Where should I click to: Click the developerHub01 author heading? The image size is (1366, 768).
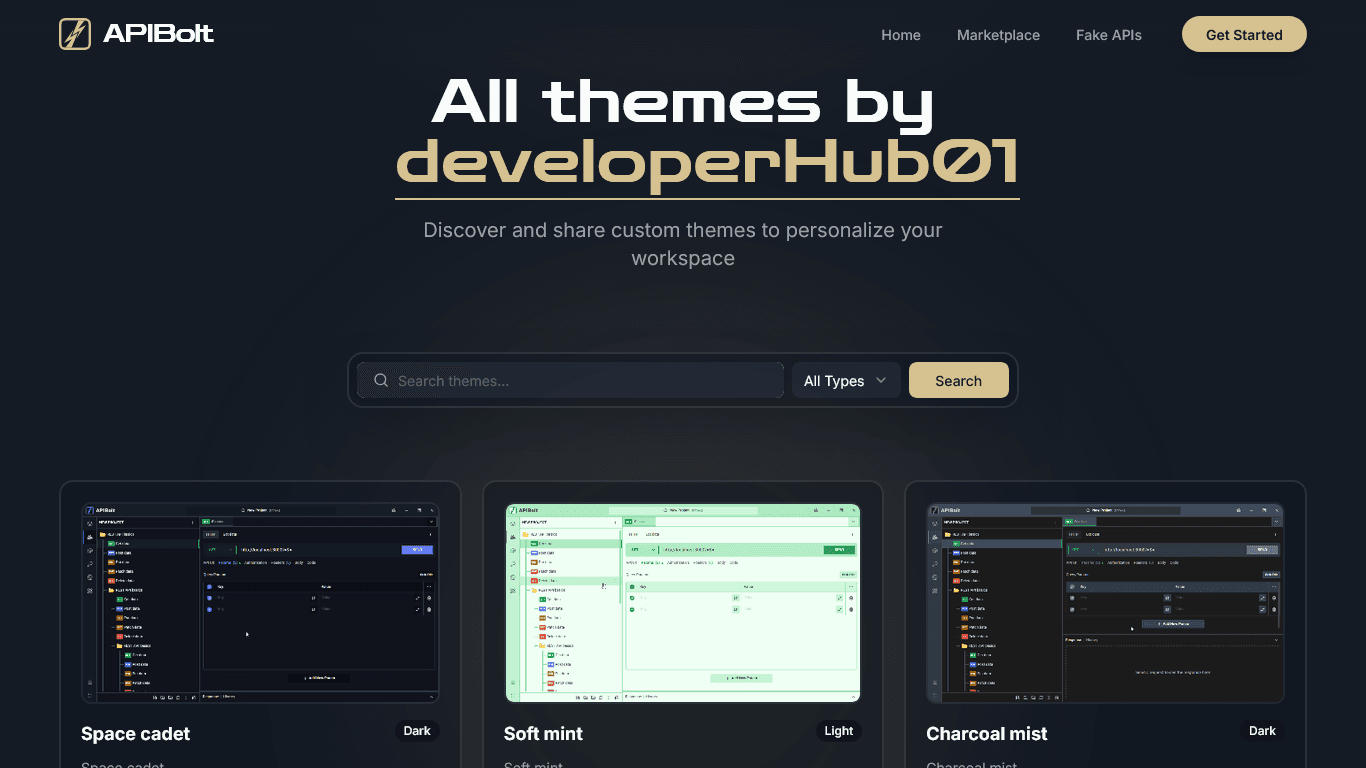(707, 161)
